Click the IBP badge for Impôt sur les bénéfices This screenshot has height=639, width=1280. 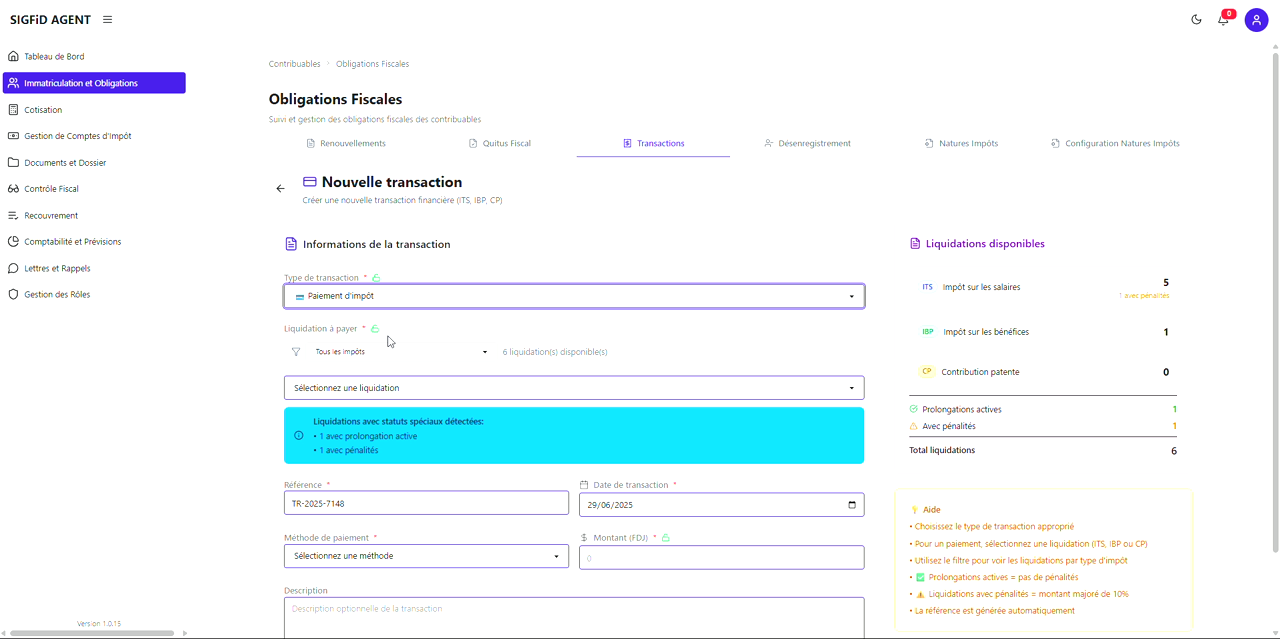click(x=926, y=331)
